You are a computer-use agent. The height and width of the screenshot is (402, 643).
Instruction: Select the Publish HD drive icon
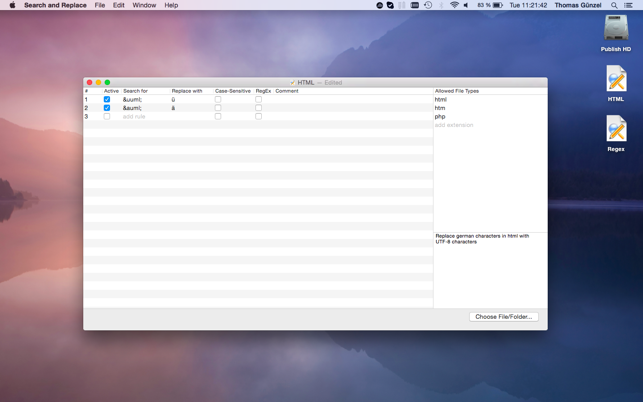tap(616, 28)
